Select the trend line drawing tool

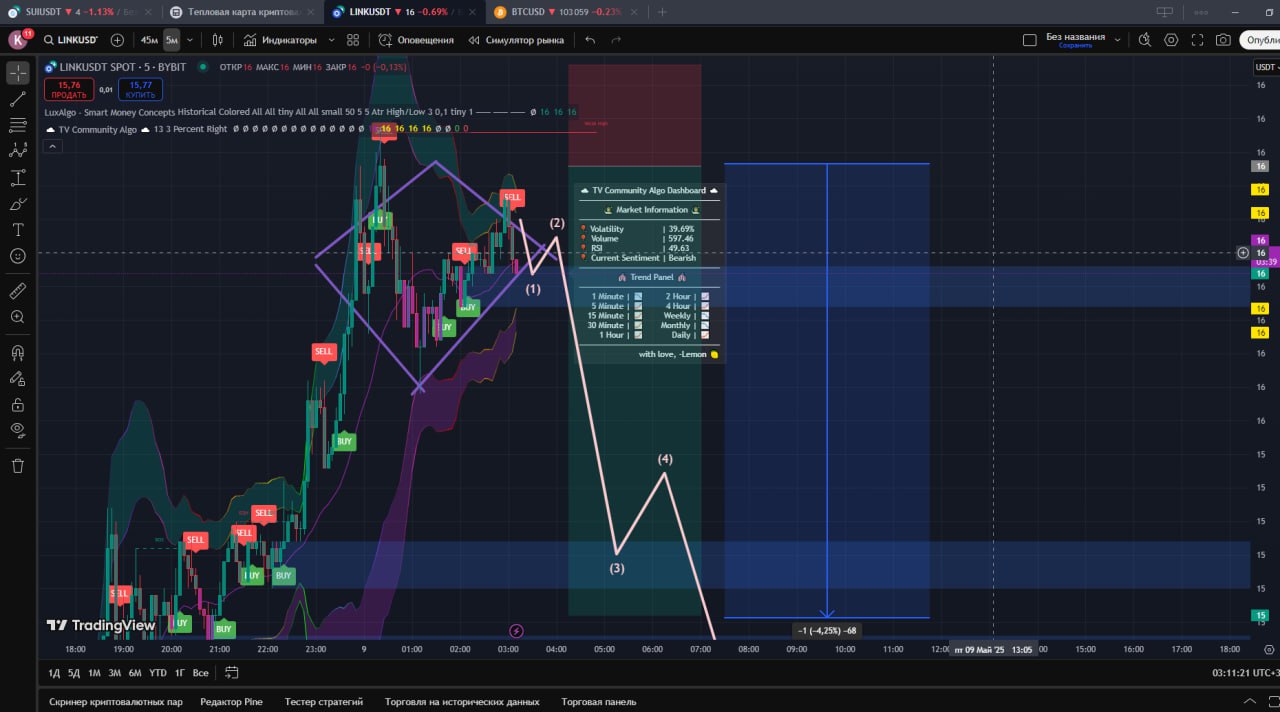pyautogui.click(x=18, y=99)
